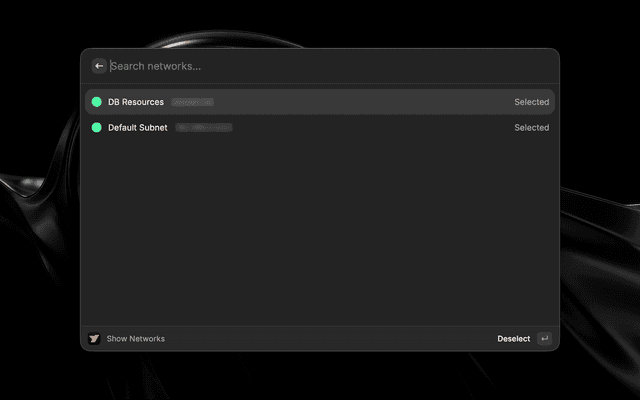Click the extension icon in the footer

tap(94, 339)
